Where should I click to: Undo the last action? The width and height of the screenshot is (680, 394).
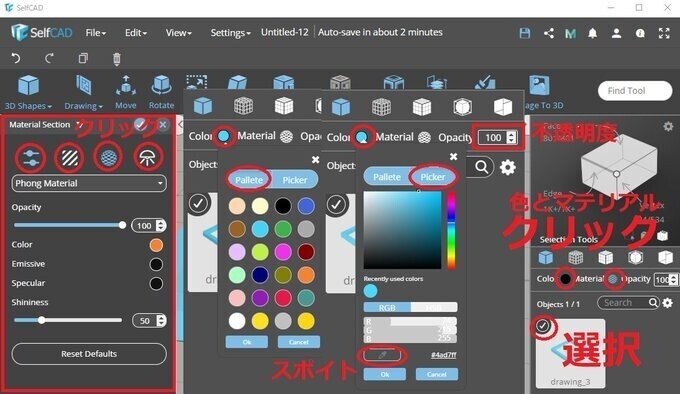16,58
